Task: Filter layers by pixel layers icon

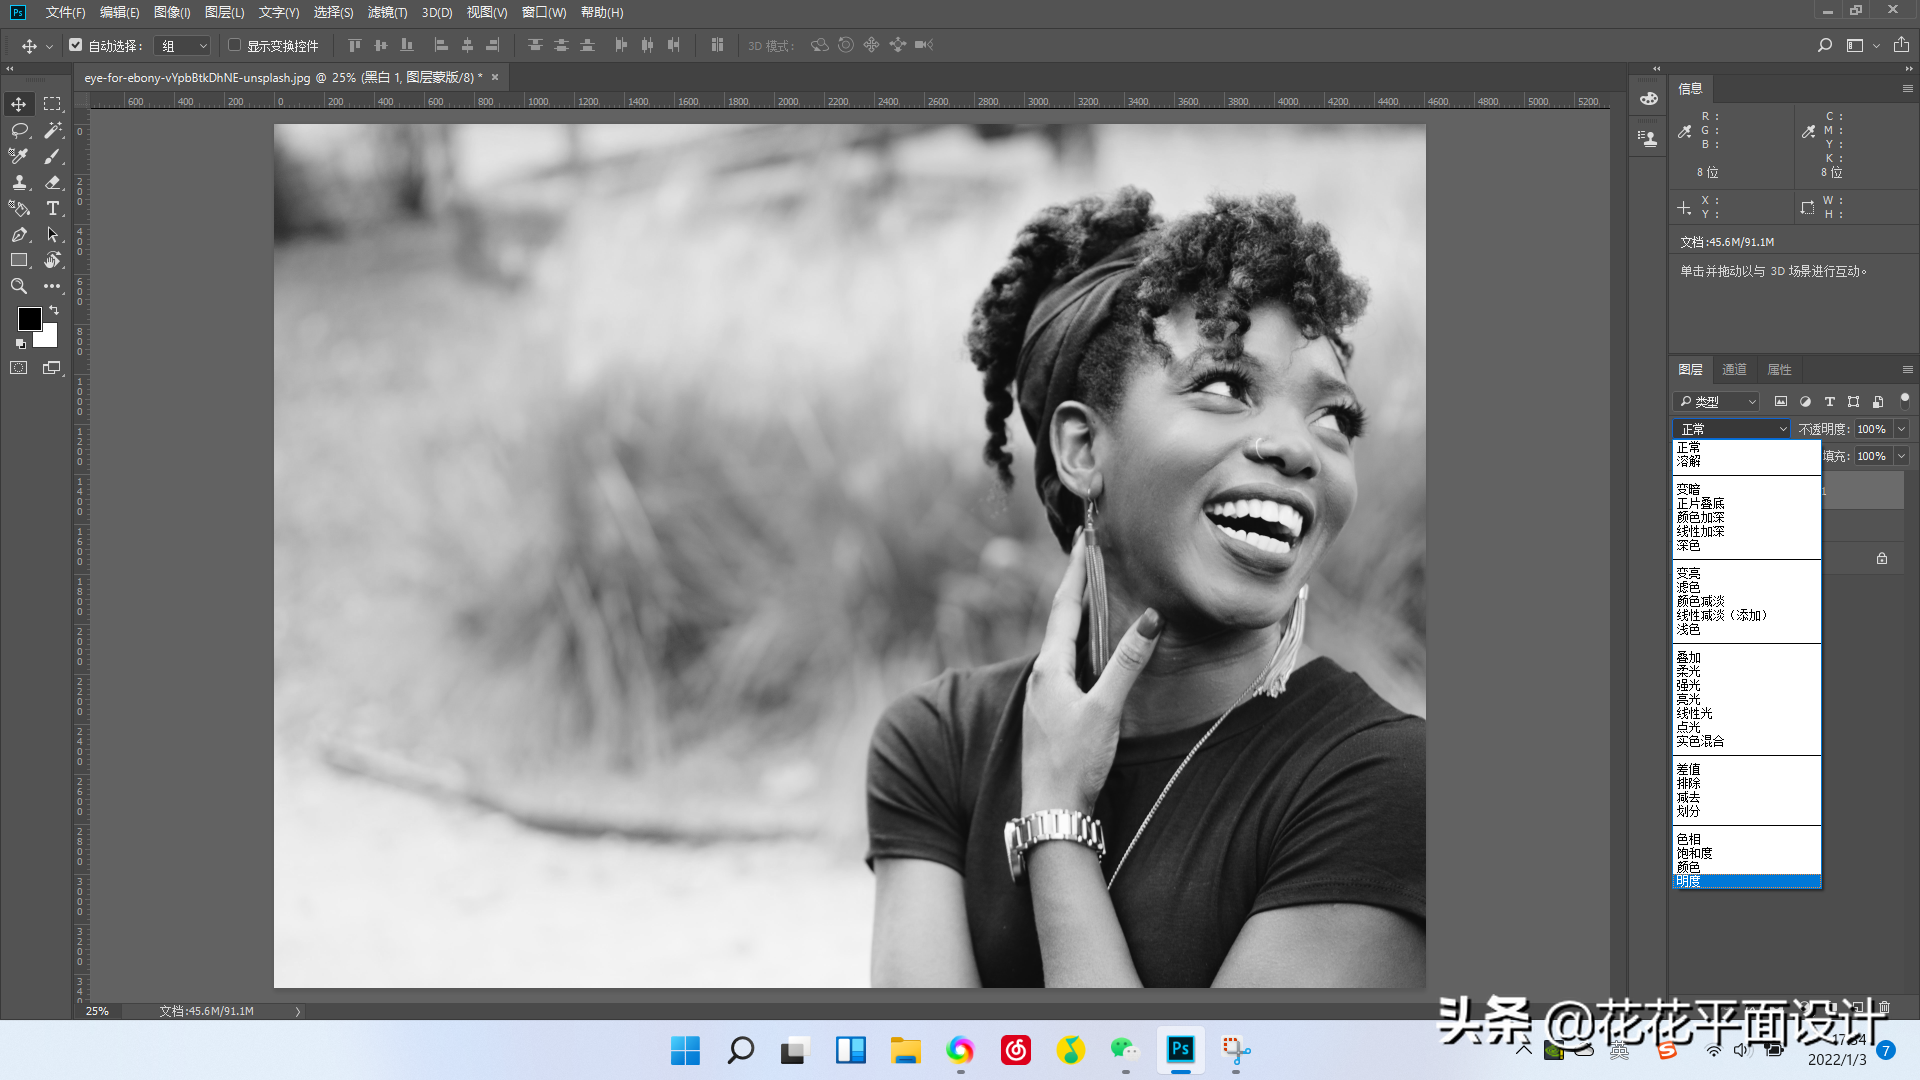Action: coord(1781,401)
